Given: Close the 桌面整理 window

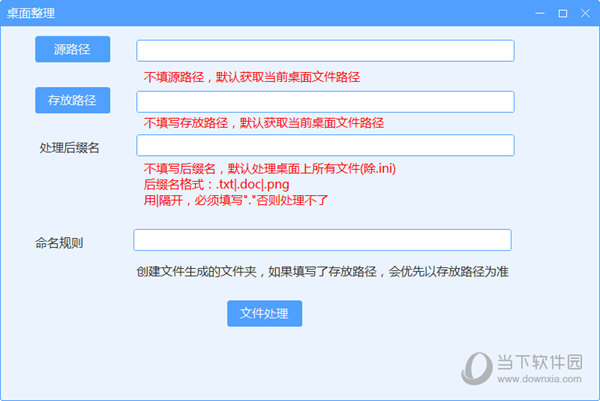Looking at the screenshot, I should [585, 13].
